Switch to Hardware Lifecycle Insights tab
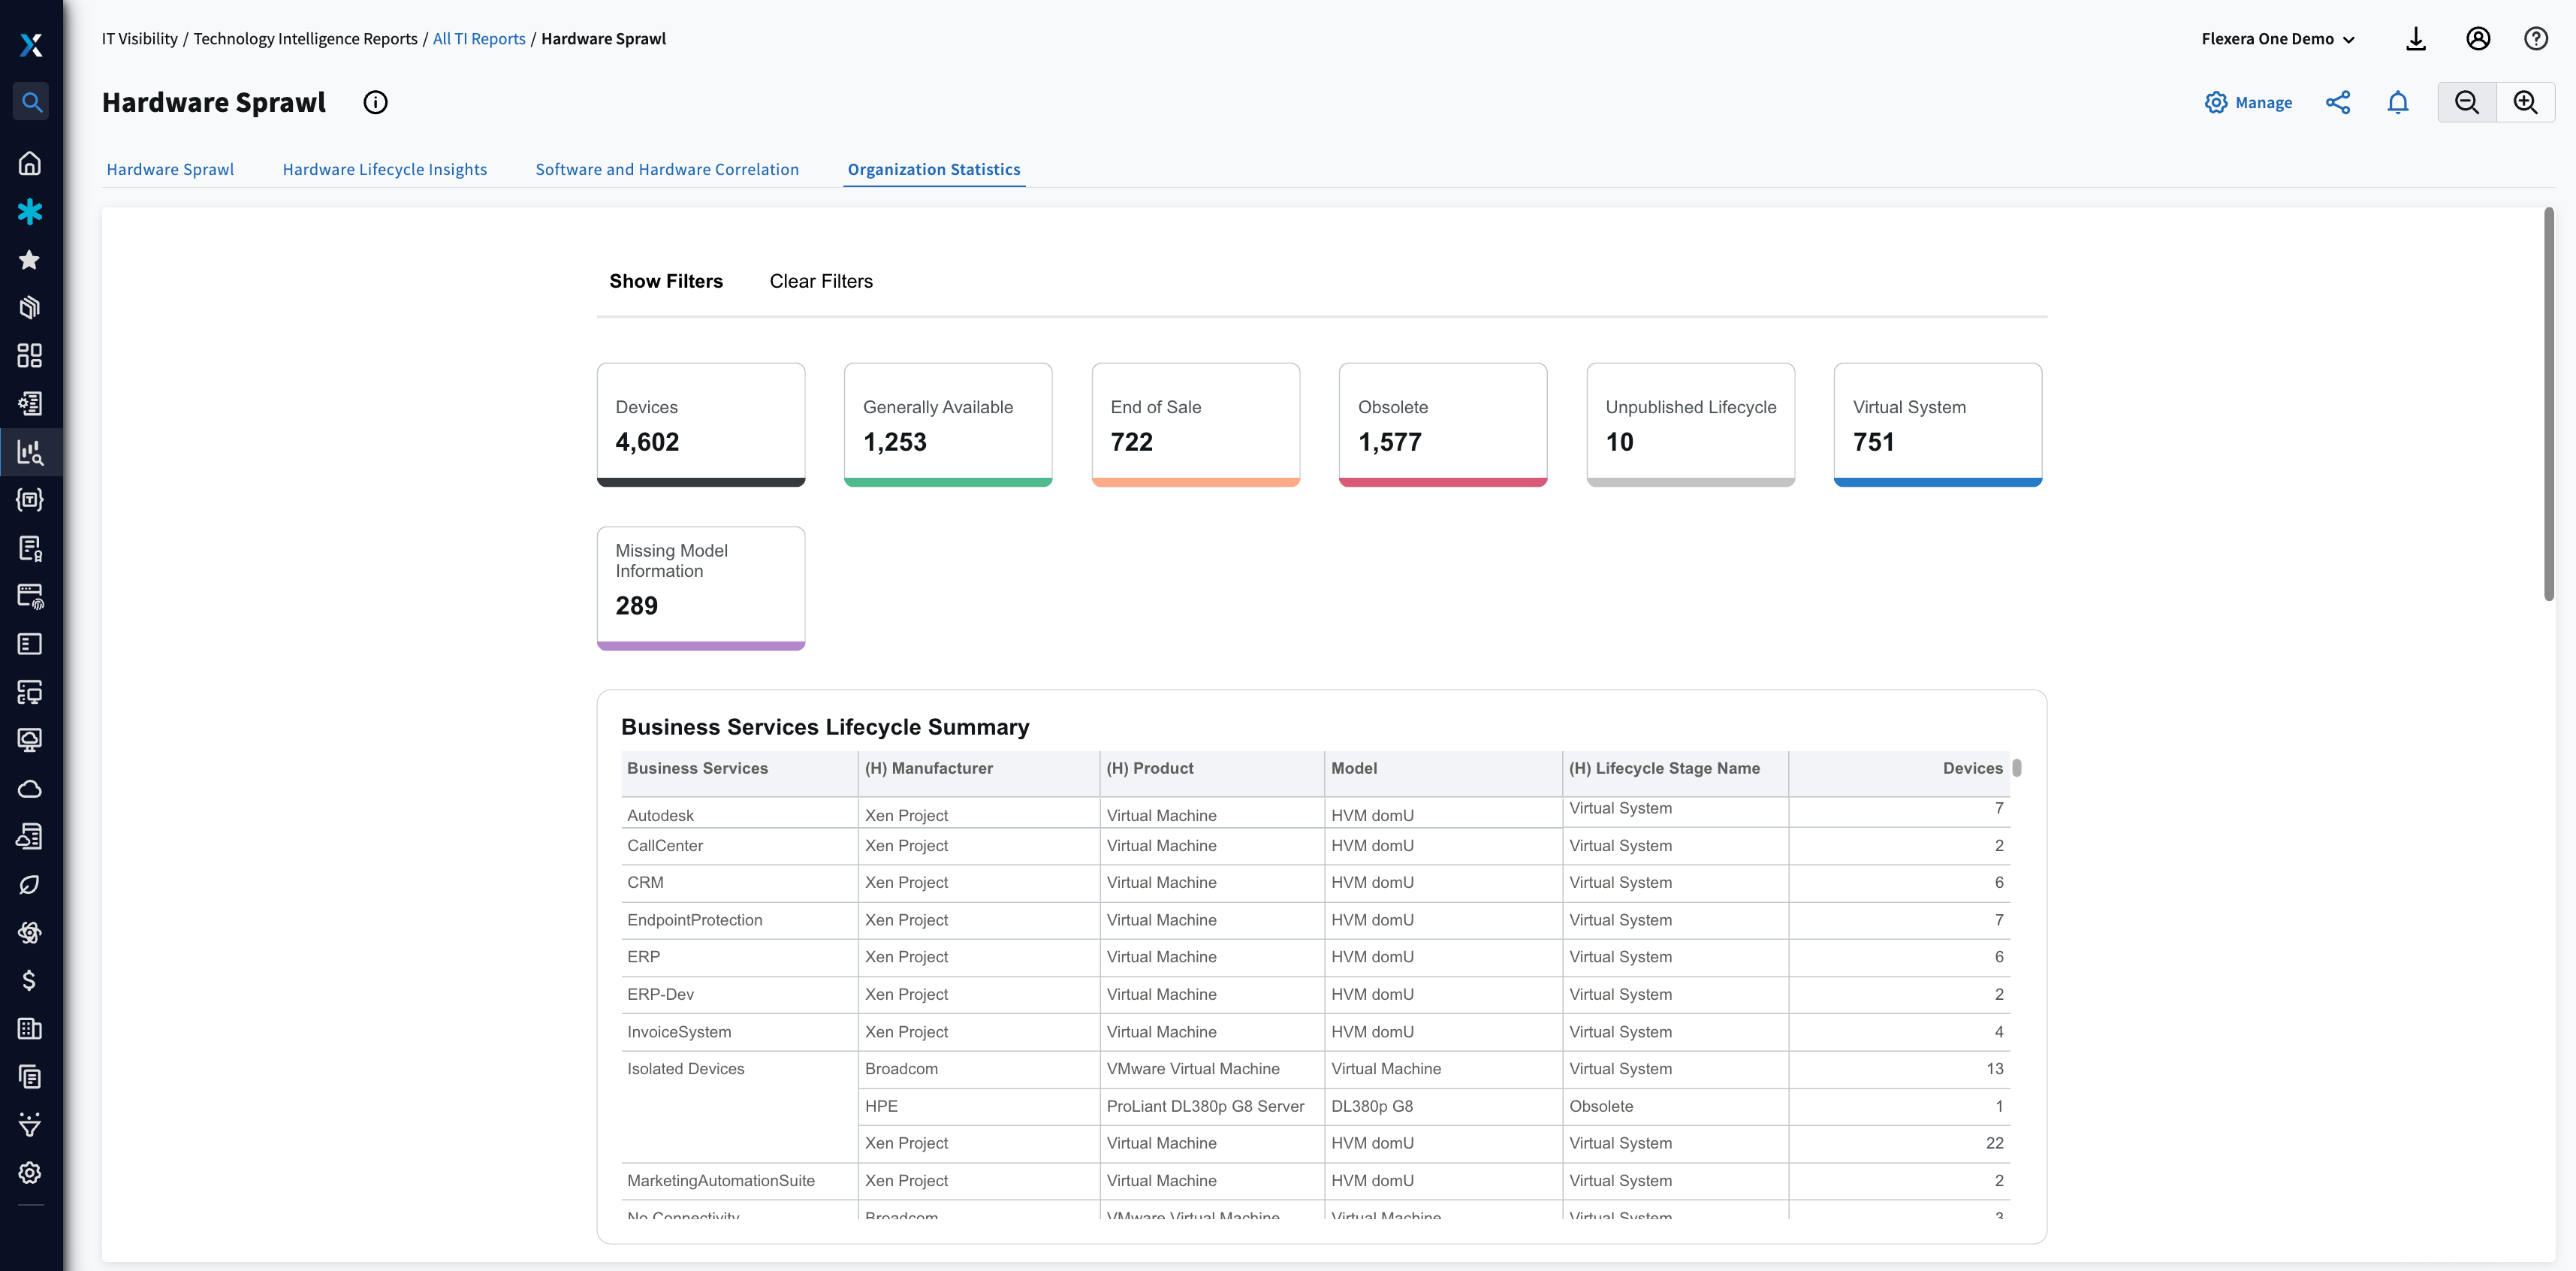 click(x=384, y=169)
